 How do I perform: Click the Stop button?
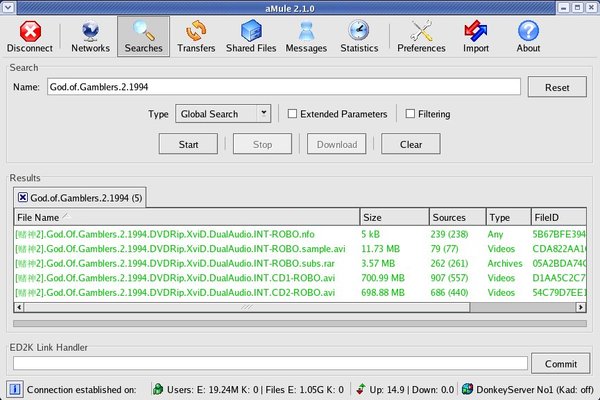point(262,144)
